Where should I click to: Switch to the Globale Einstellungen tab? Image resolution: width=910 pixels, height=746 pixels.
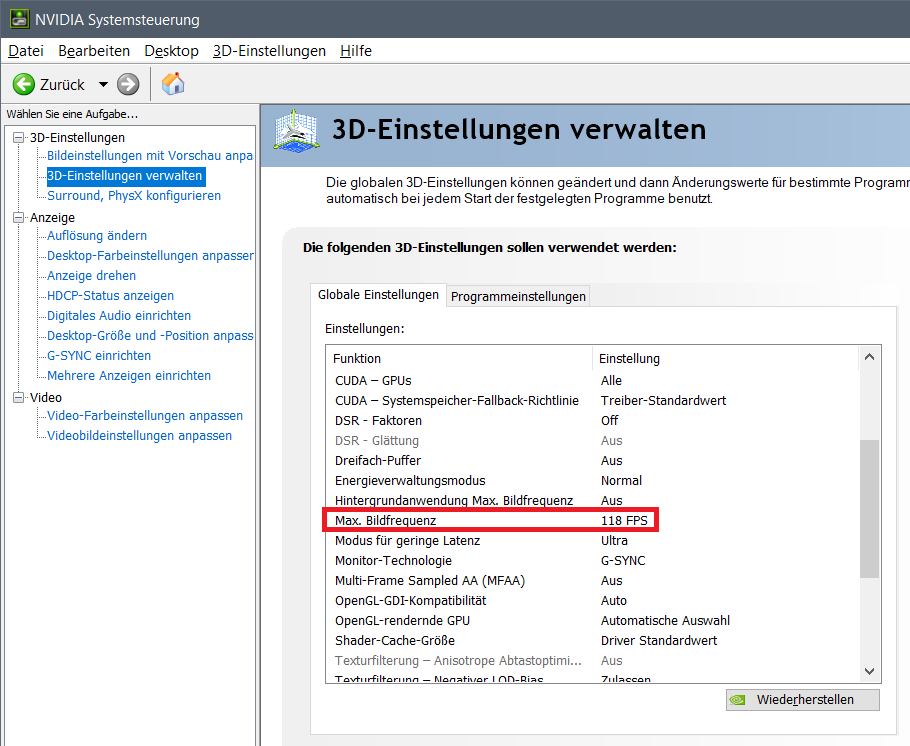[378, 295]
